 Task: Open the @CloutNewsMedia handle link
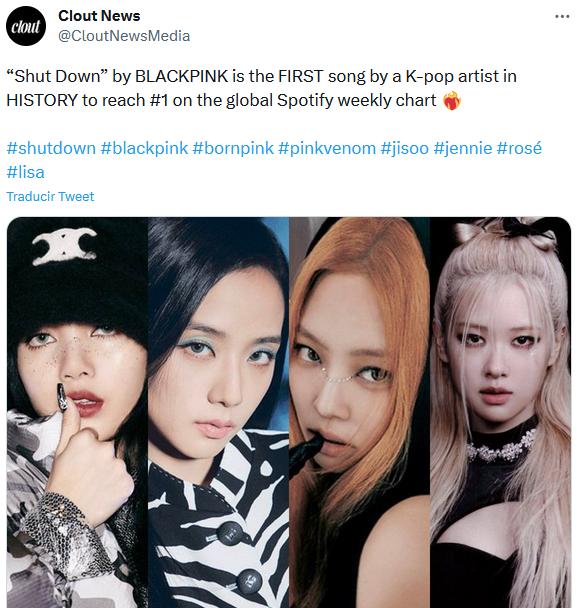point(124,36)
